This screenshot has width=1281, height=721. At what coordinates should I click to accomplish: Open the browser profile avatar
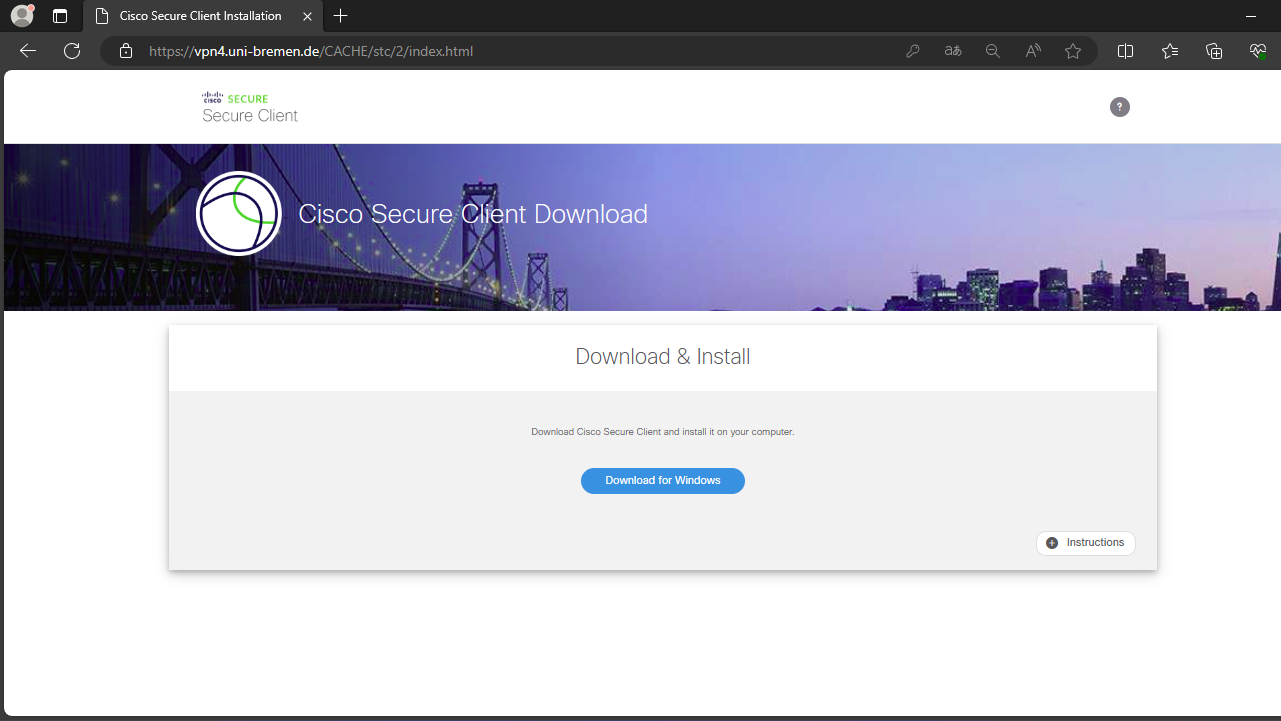click(x=22, y=16)
